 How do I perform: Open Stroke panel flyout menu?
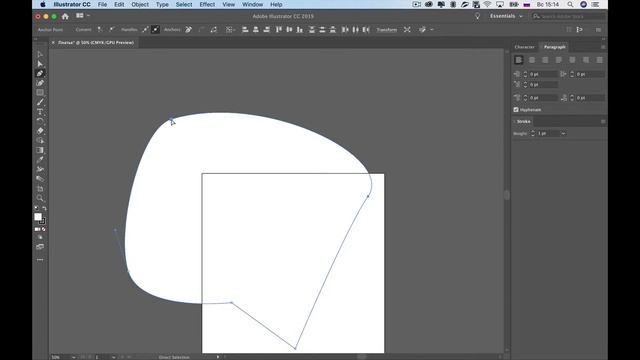click(603, 122)
